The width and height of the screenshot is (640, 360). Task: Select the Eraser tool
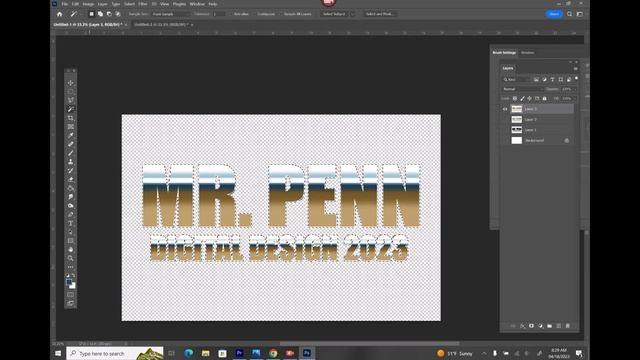click(x=71, y=179)
